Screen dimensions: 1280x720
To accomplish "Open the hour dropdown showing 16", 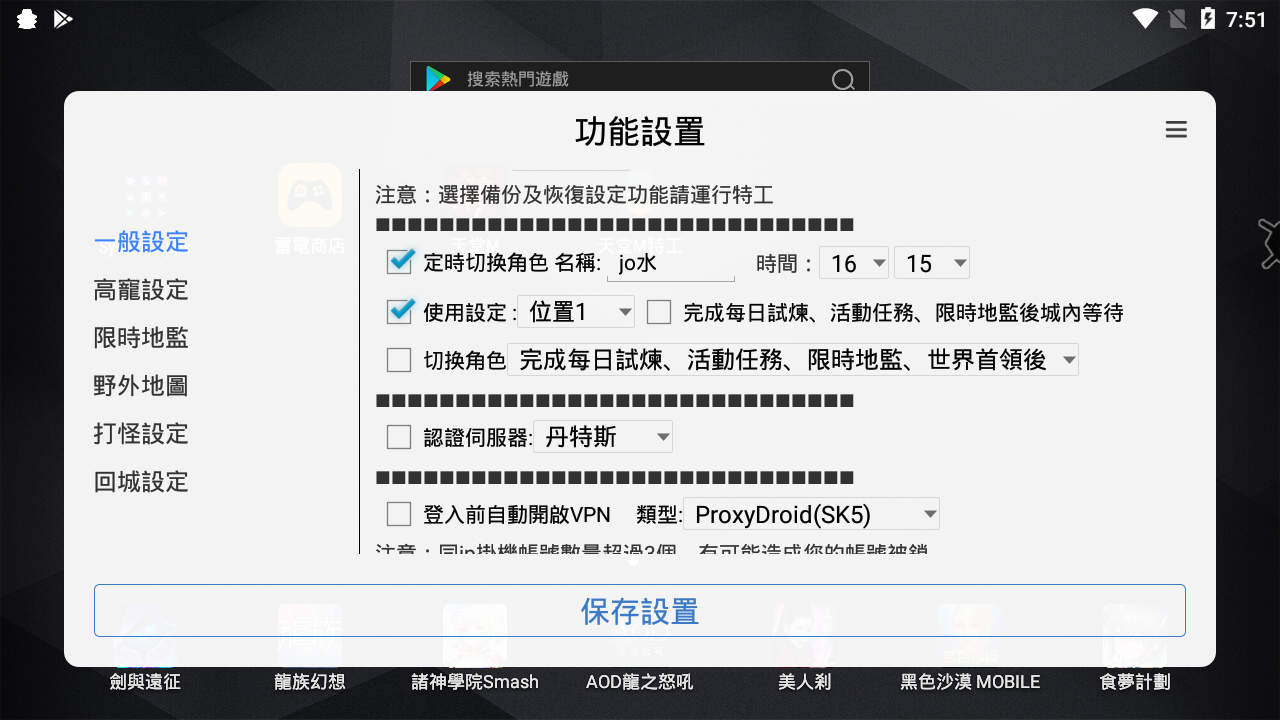I will click(853, 263).
